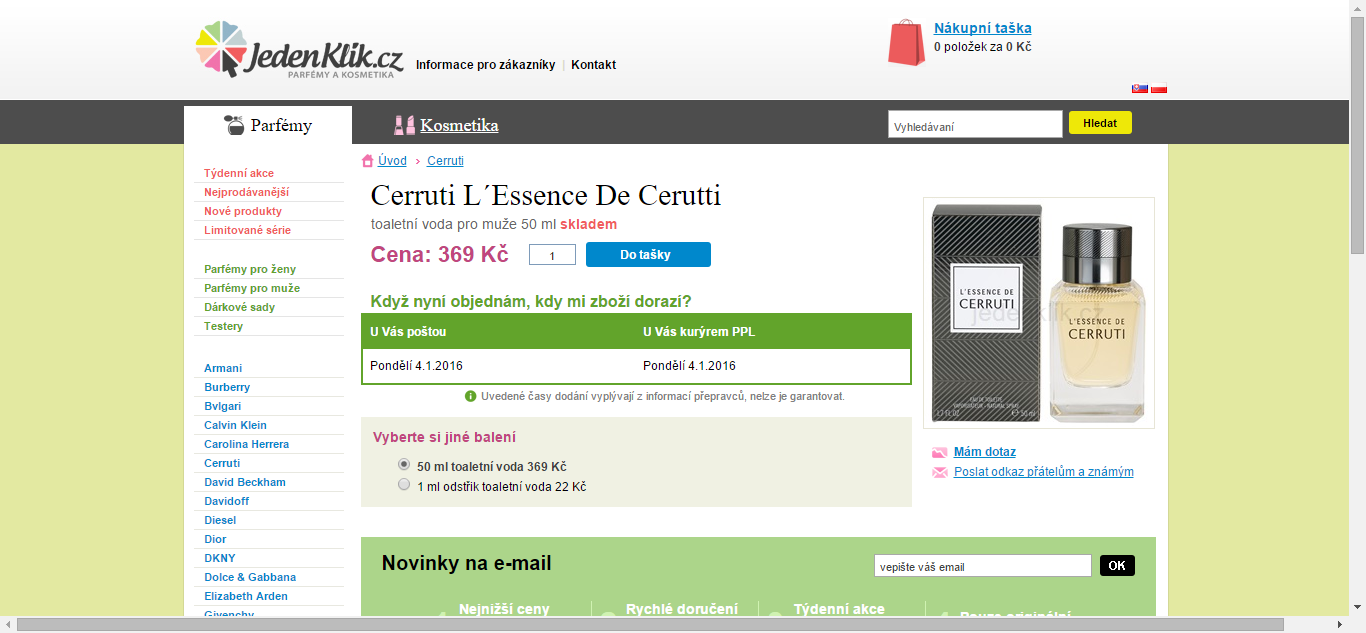Click the horizontal page scrollbar
1366x633 pixels.
(650, 625)
